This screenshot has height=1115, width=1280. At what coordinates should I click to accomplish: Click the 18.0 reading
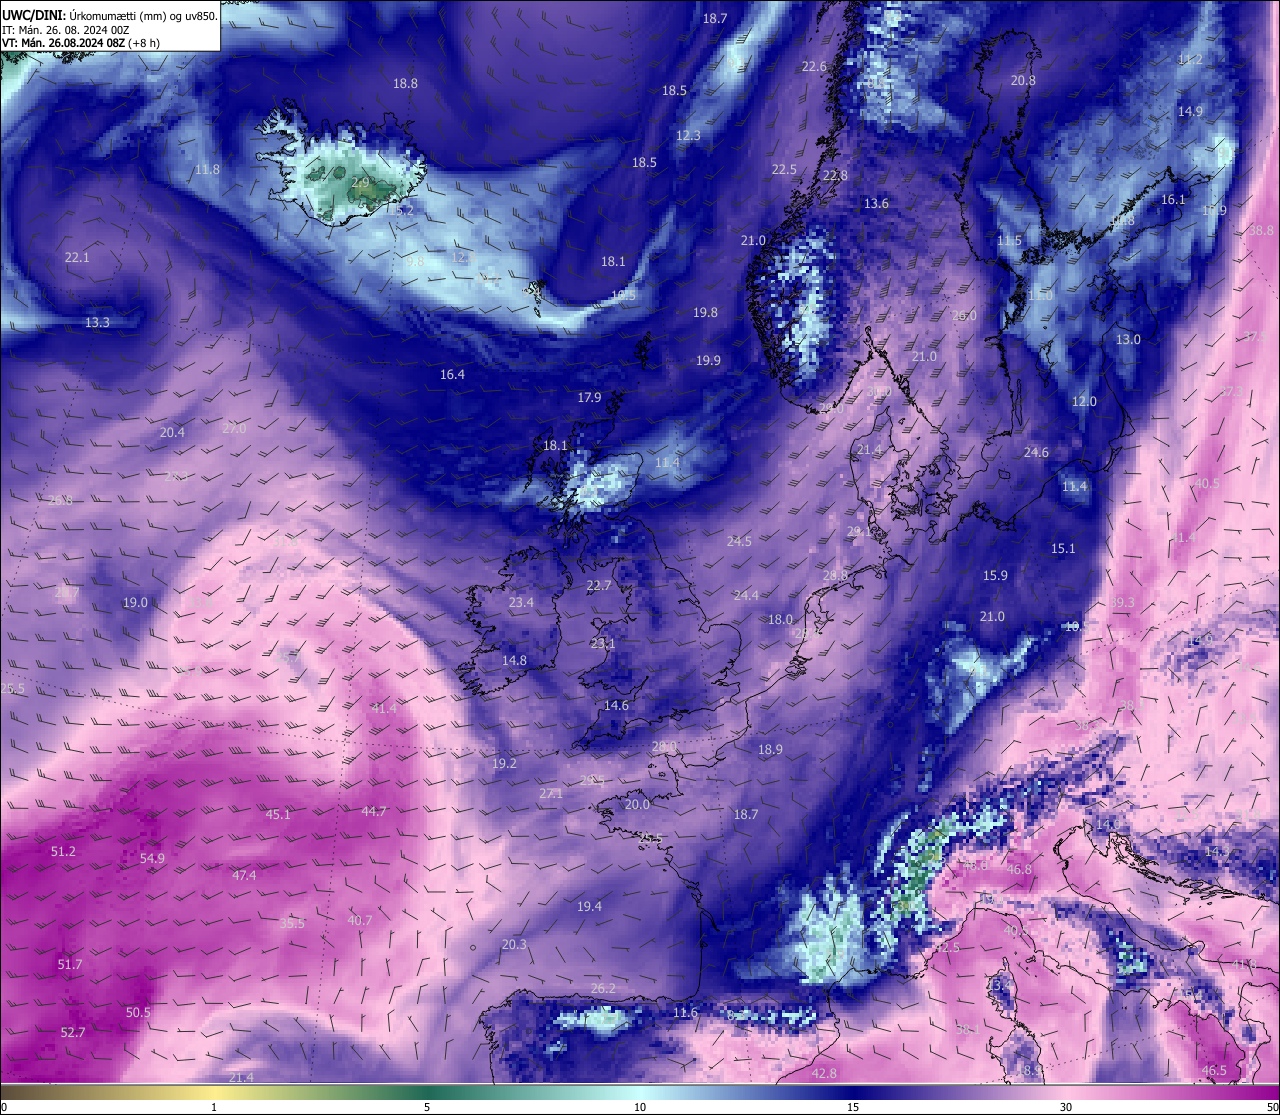click(x=780, y=620)
